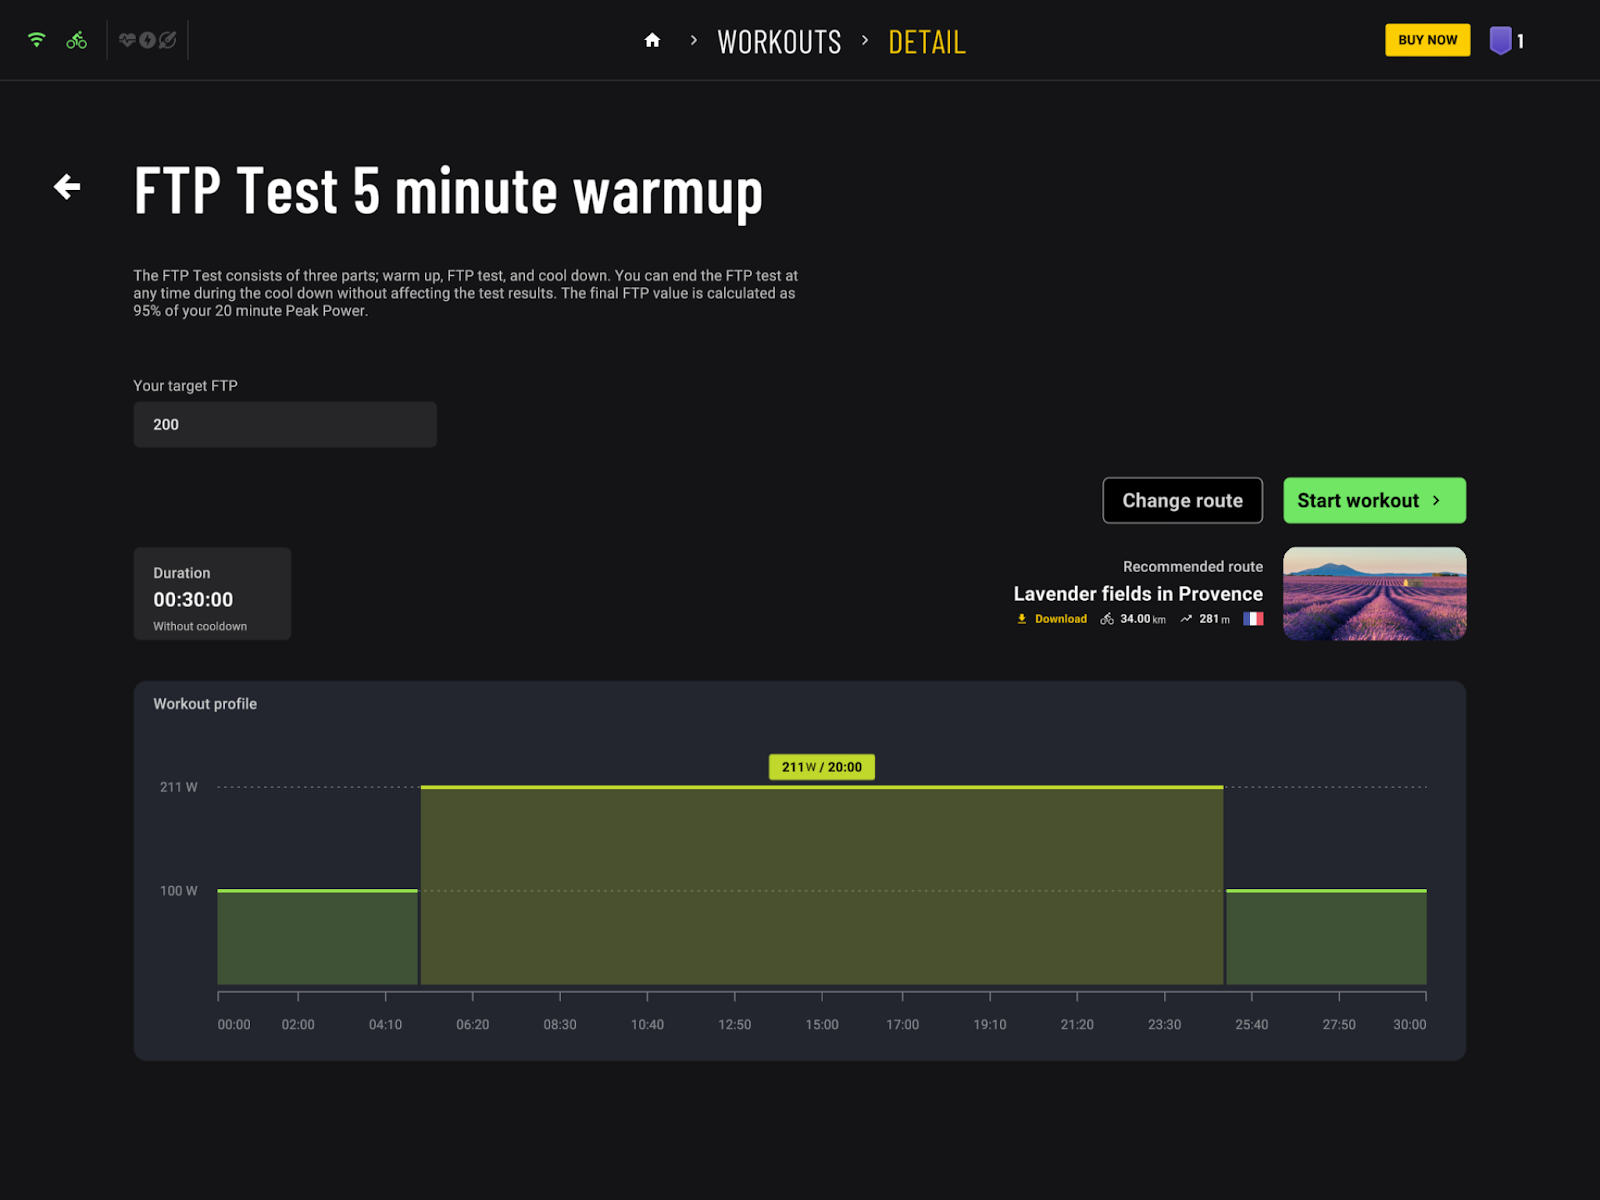This screenshot has height=1200, width=1600.
Task: Select the 211 W / 20:00 interval label
Action: tap(821, 767)
